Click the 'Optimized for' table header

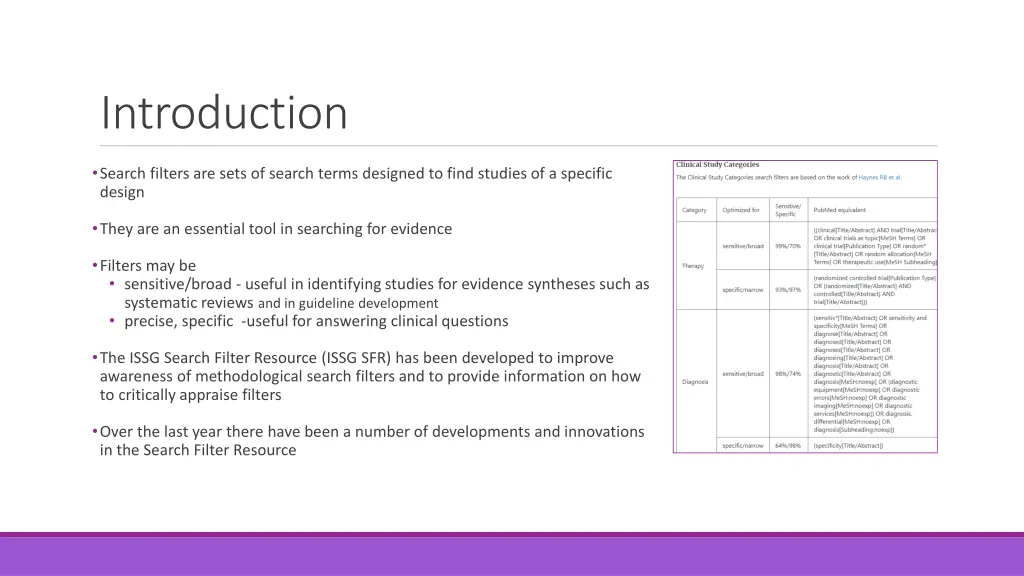tap(741, 210)
